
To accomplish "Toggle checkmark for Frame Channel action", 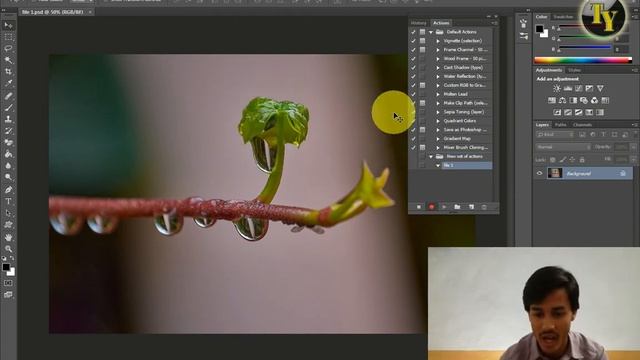I will [413, 50].
